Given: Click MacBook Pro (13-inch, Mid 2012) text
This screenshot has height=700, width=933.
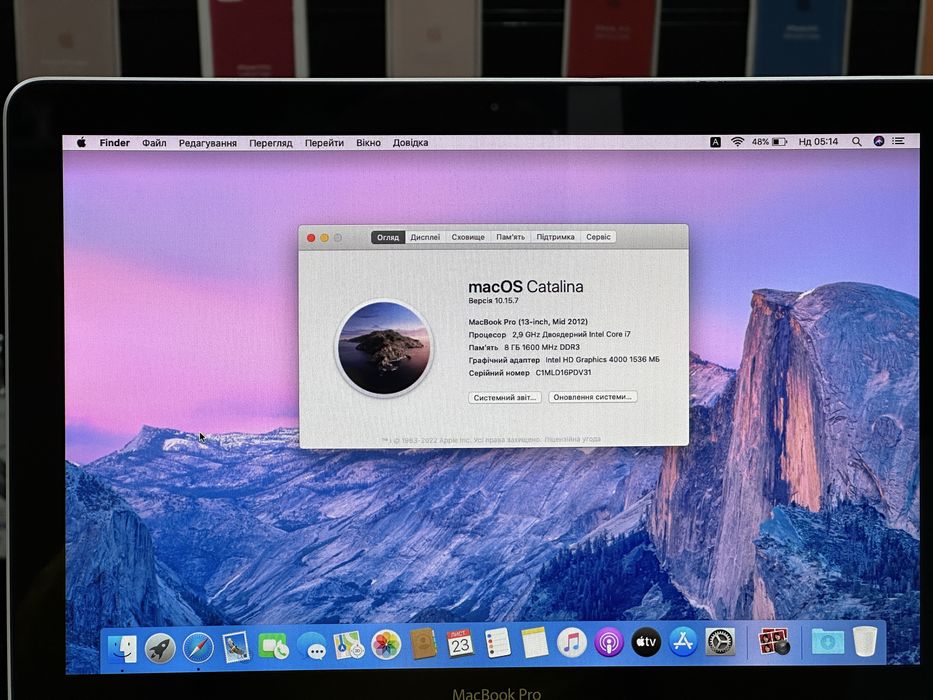Looking at the screenshot, I should [528, 321].
